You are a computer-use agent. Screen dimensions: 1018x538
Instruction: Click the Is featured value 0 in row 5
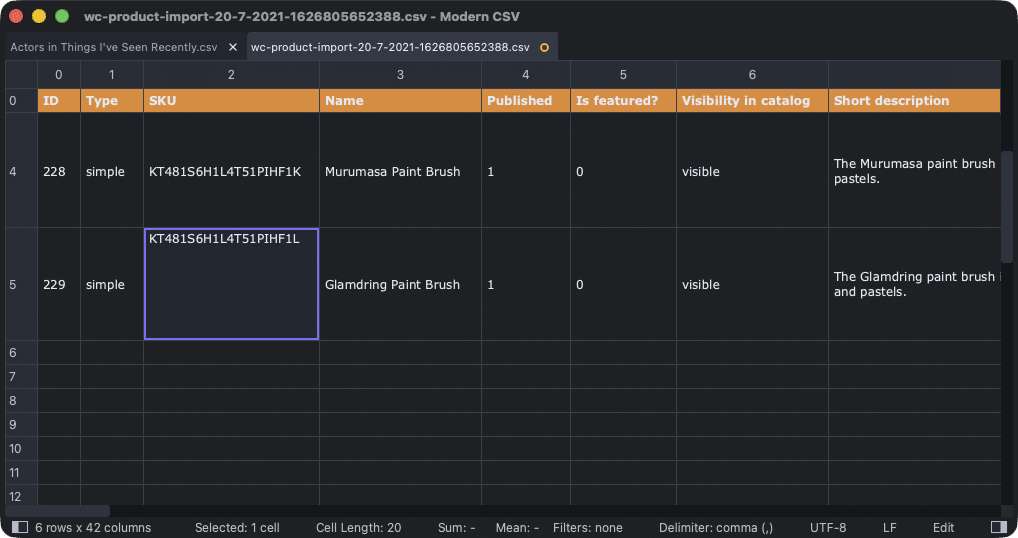click(623, 284)
